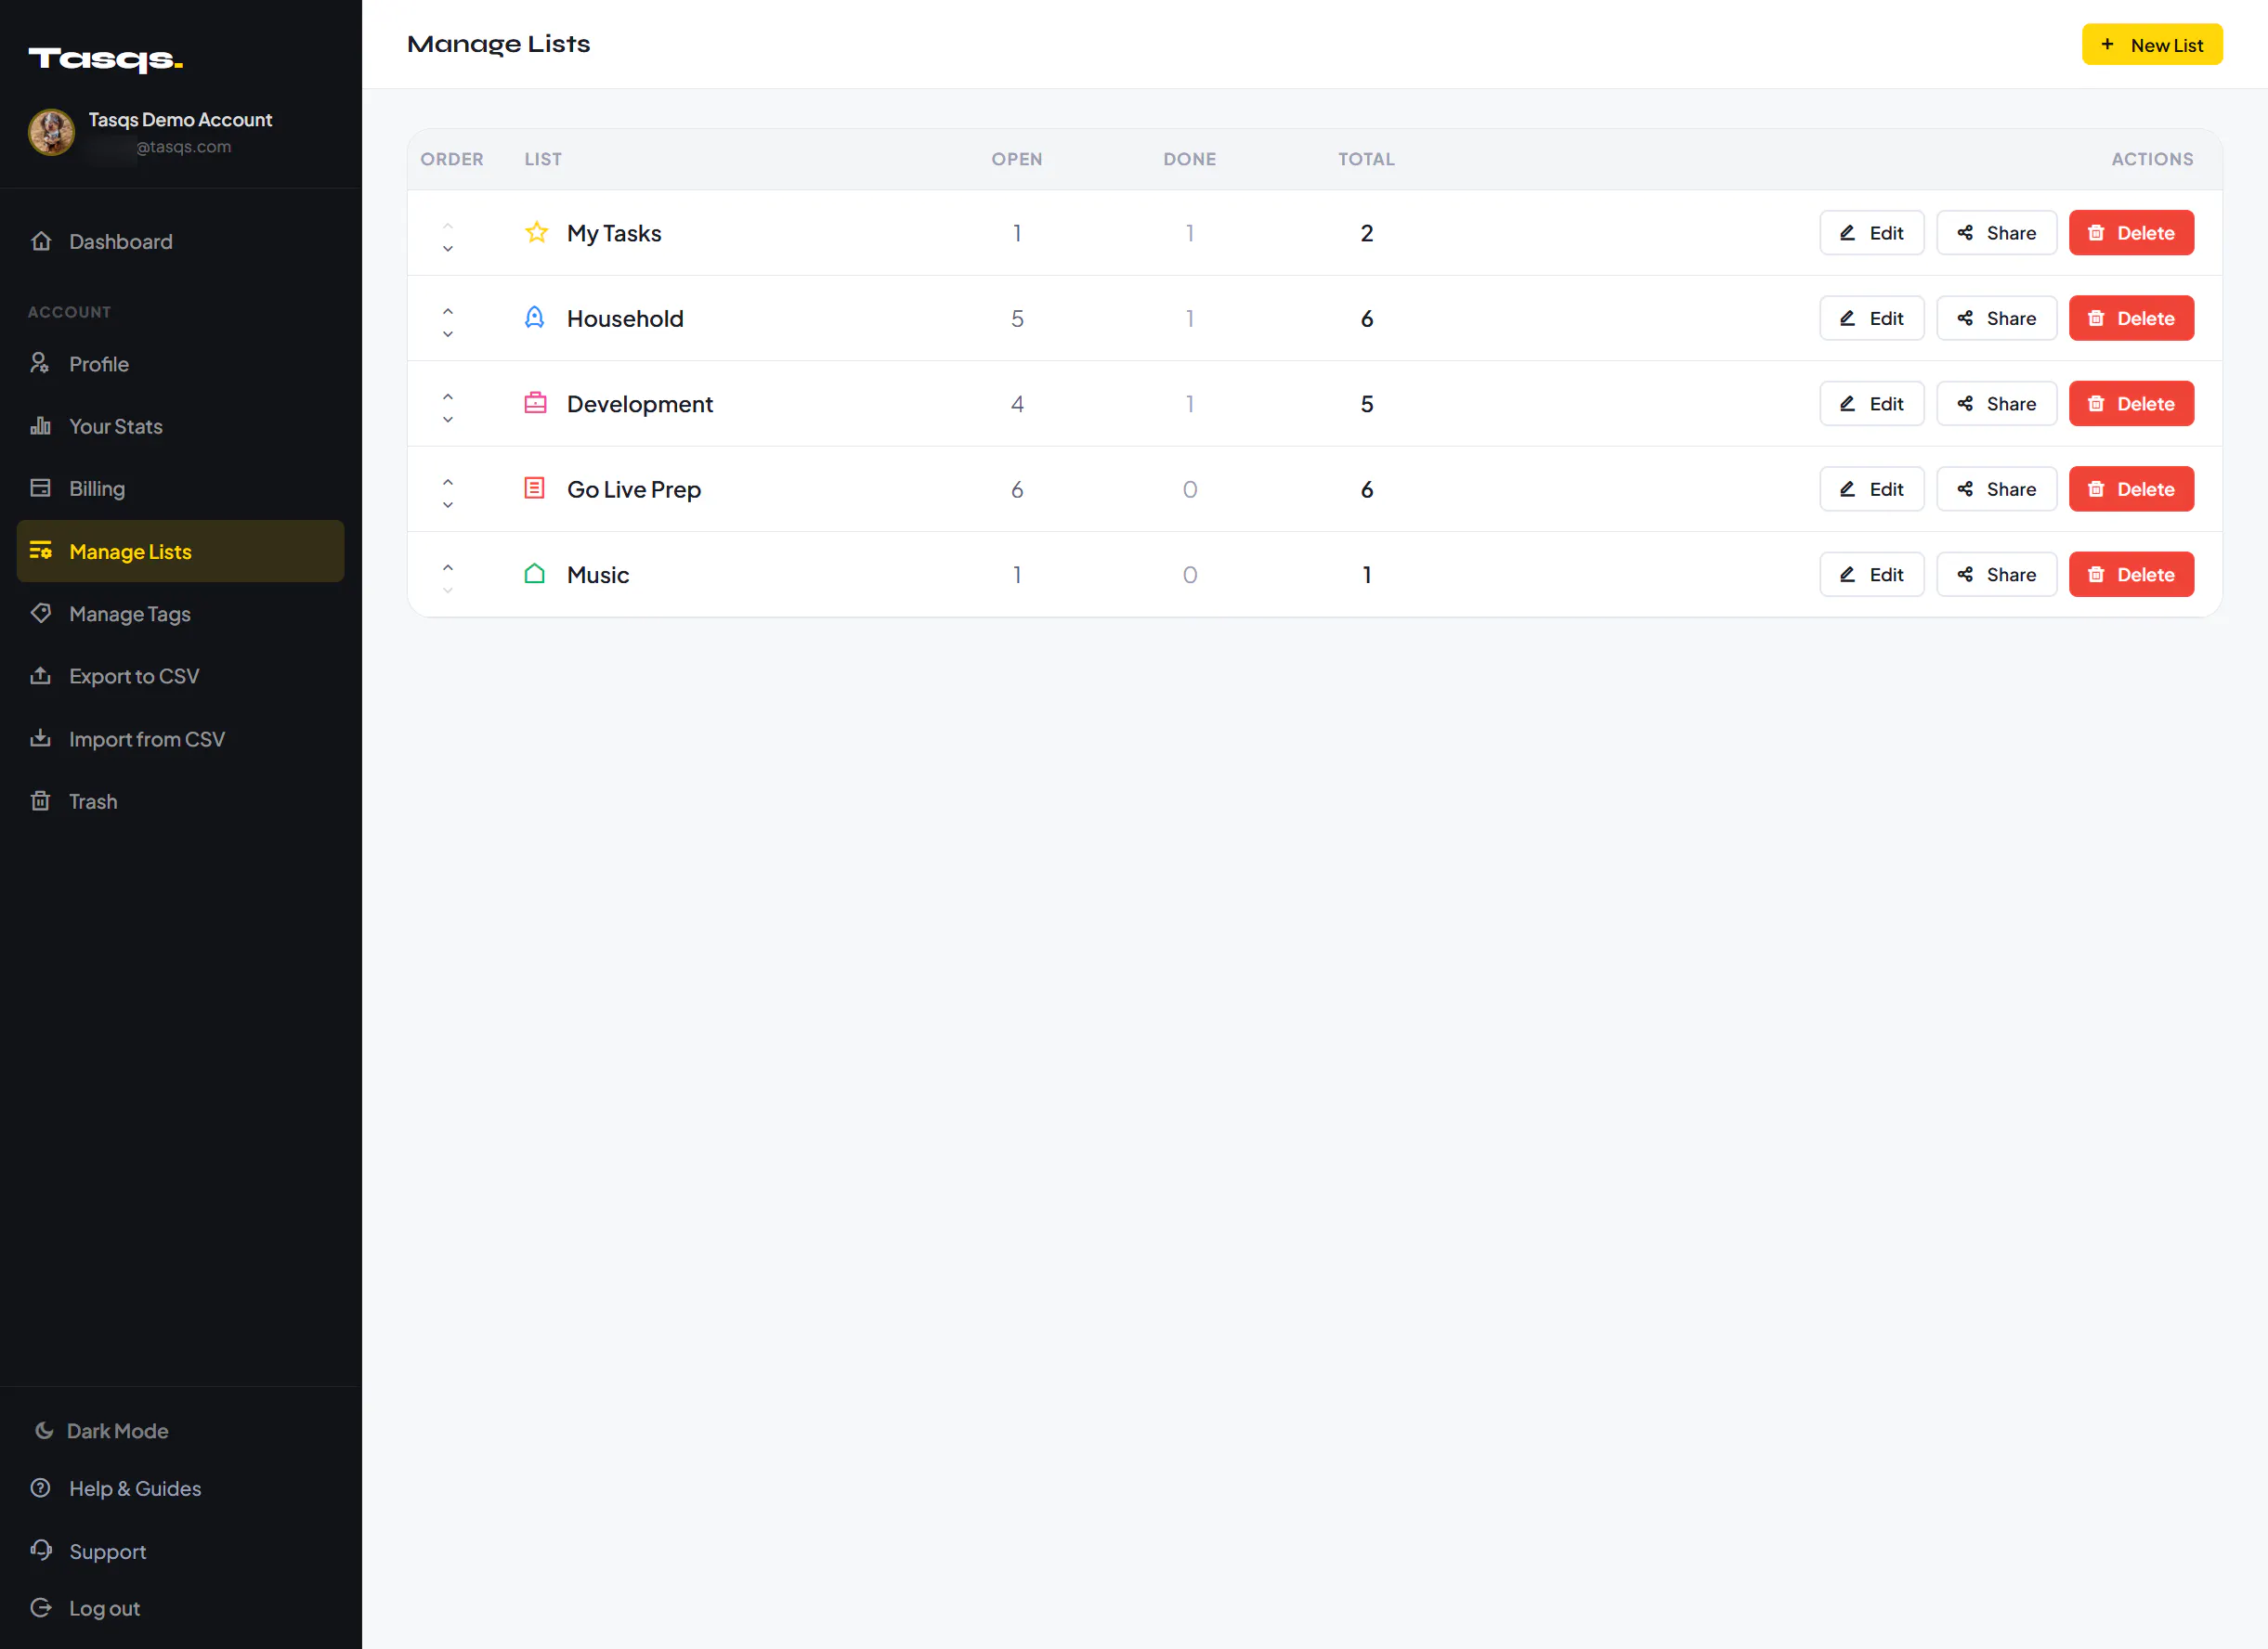The image size is (2268, 1649).
Task: Click the green house icon beside Music
Action: click(x=535, y=573)
